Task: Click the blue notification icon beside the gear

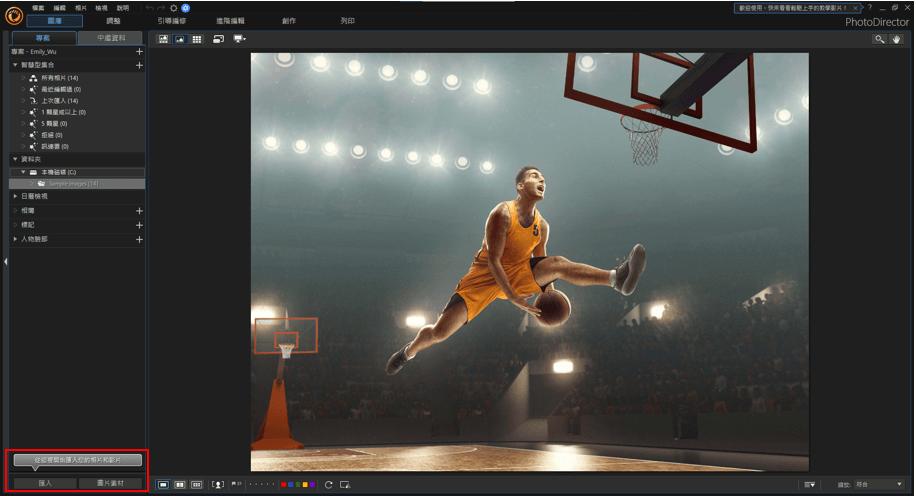Action: click(186, 8)
